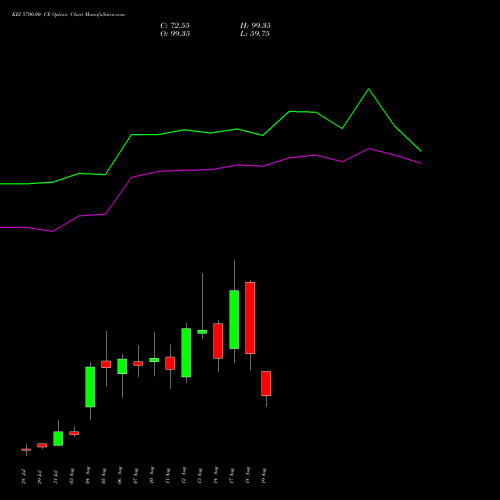Click the '19 Aug' date label
Screen dimensions: 500x500
(264, 475)
